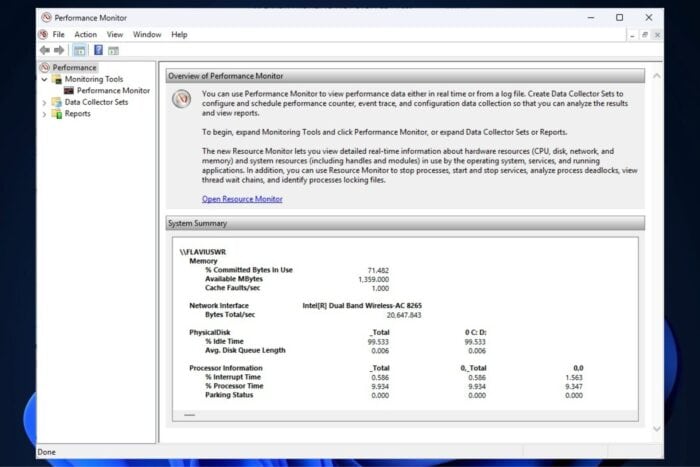Toggle the Show/Hide Console Tree icon
The image size is (700, 467).
79,50
